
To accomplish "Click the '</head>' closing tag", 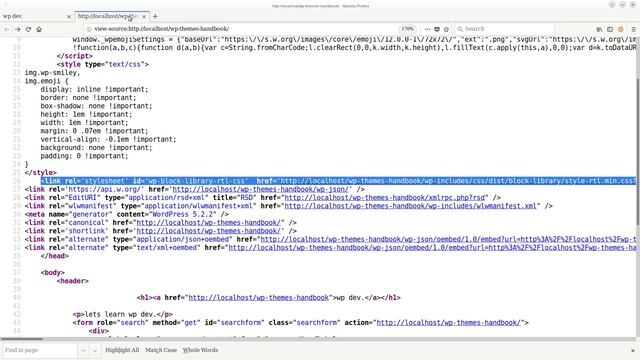I will click(55, 256).
